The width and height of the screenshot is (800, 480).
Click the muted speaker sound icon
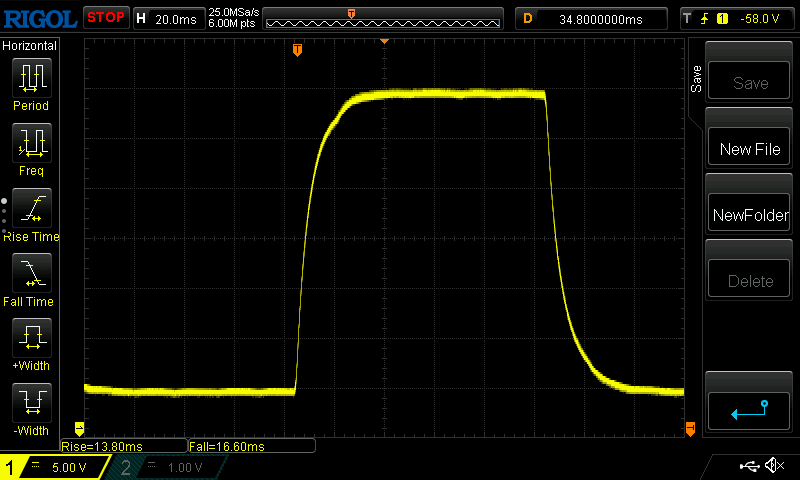pyautogui.click(x=774, y=465)
